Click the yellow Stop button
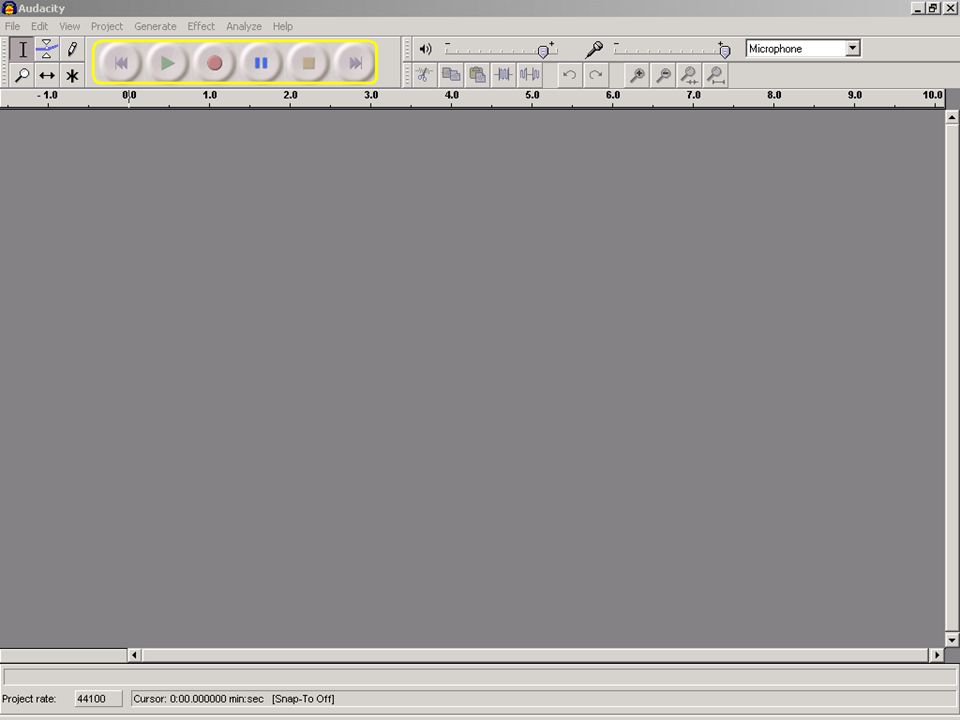Image resolution: width=960 pixels, height=720 pixels. click(309, 62)
